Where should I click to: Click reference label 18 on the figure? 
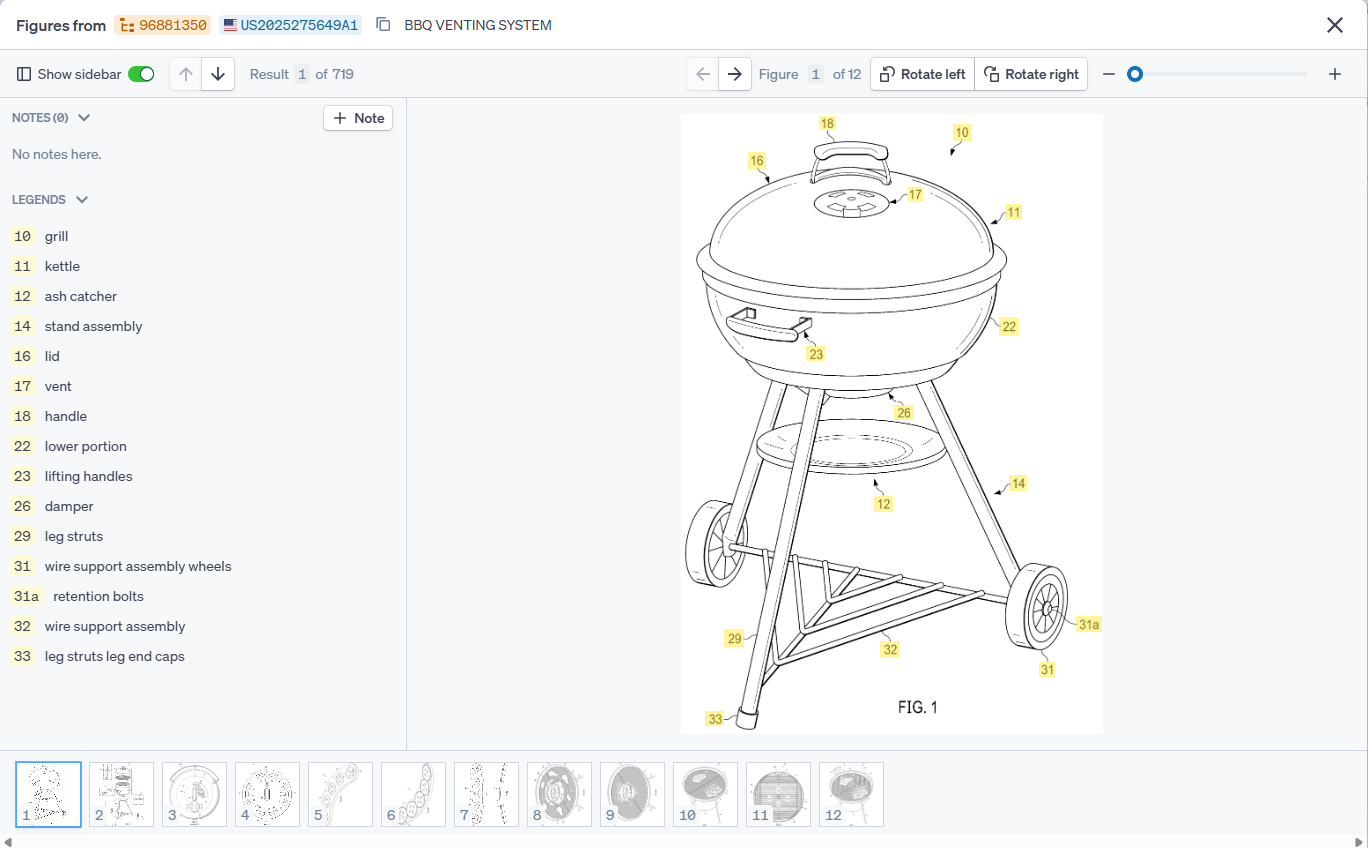click(x=827, y=123)
